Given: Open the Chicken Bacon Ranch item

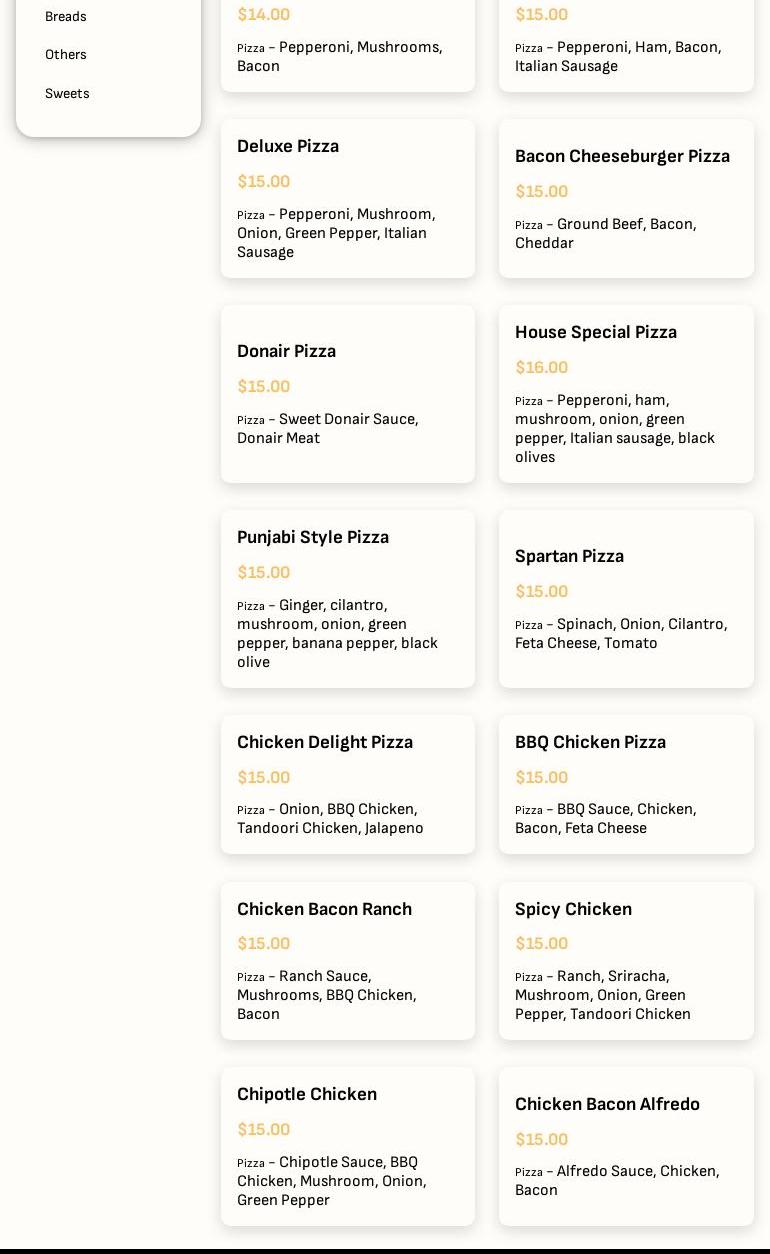Looking at the screenshot, I should tap(324, 909).
